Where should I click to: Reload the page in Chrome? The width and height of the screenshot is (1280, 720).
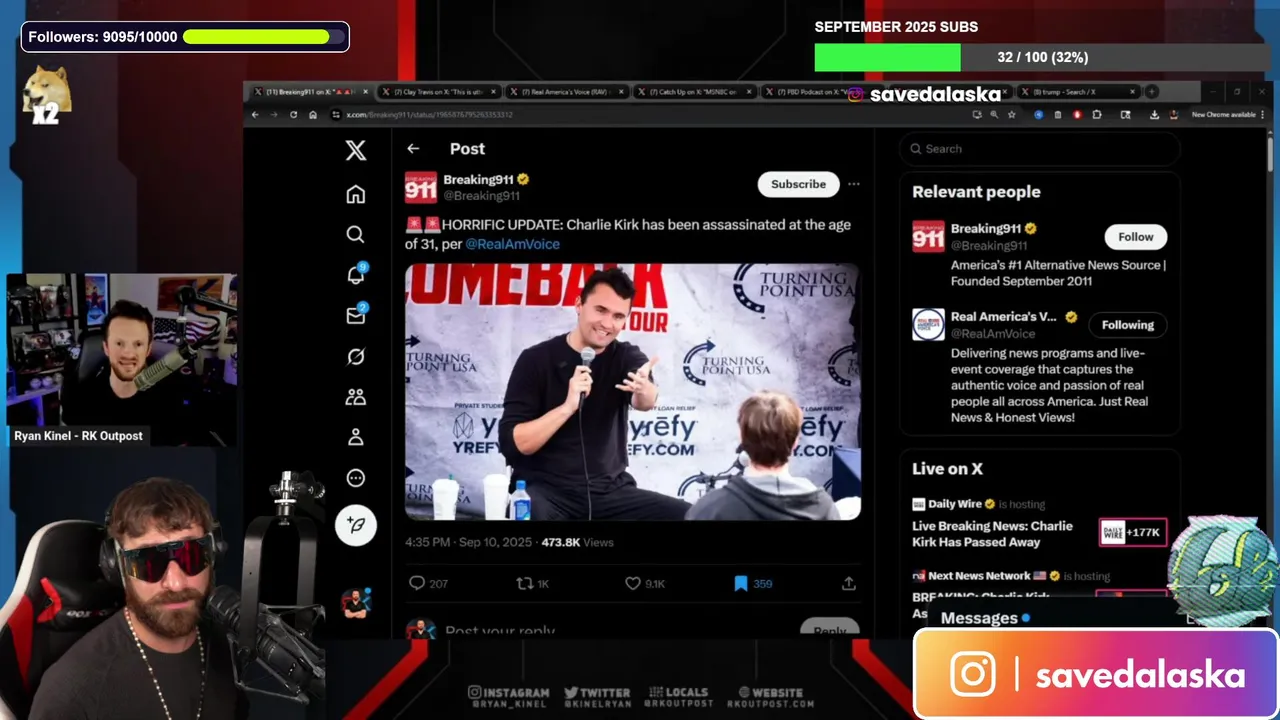[x=293, y=115]
